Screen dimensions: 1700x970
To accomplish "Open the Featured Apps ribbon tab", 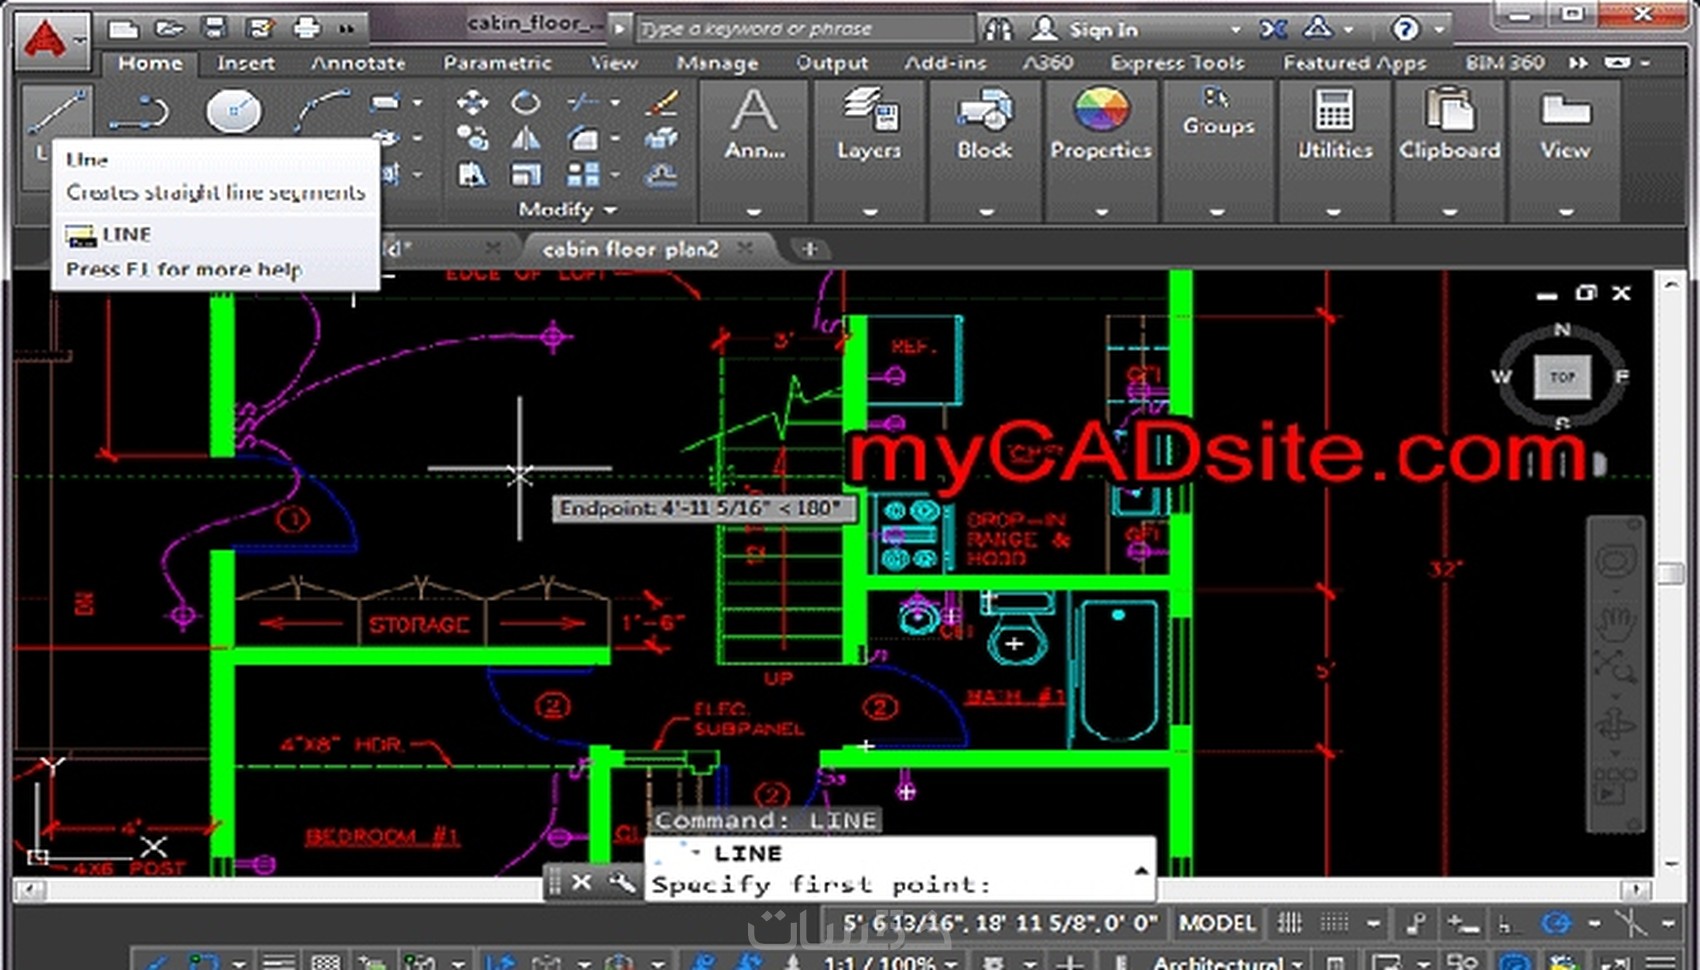I will point(1354,63).
